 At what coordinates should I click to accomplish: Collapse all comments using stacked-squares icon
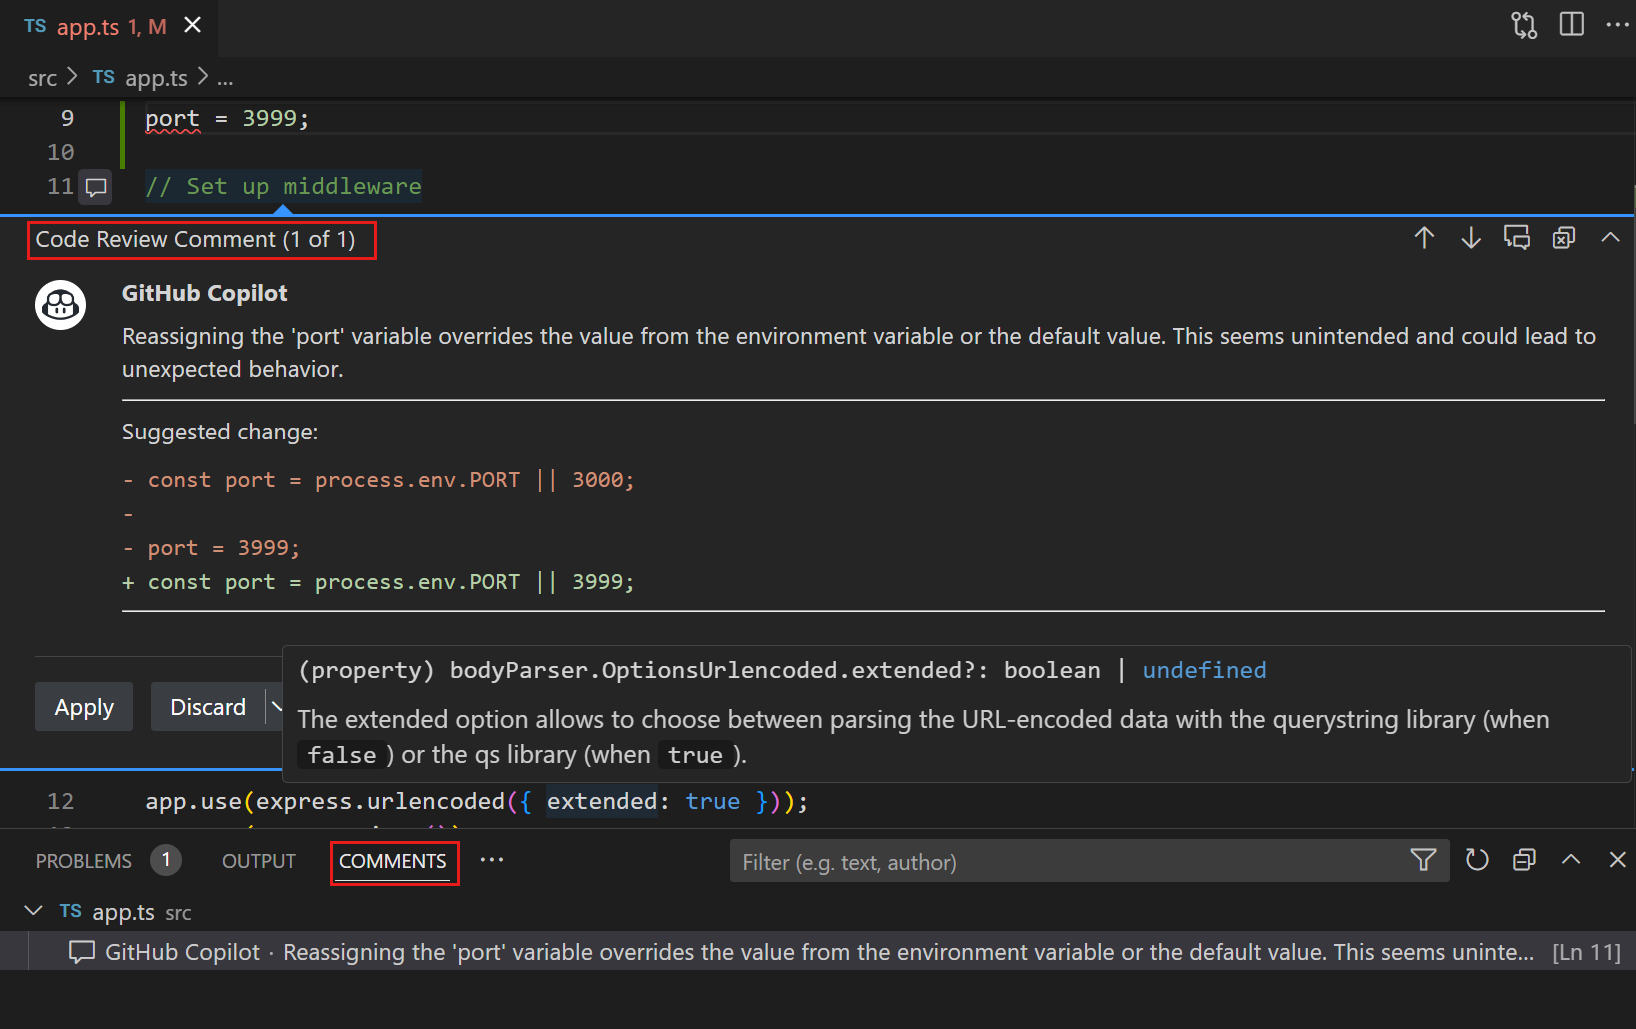1524,860
